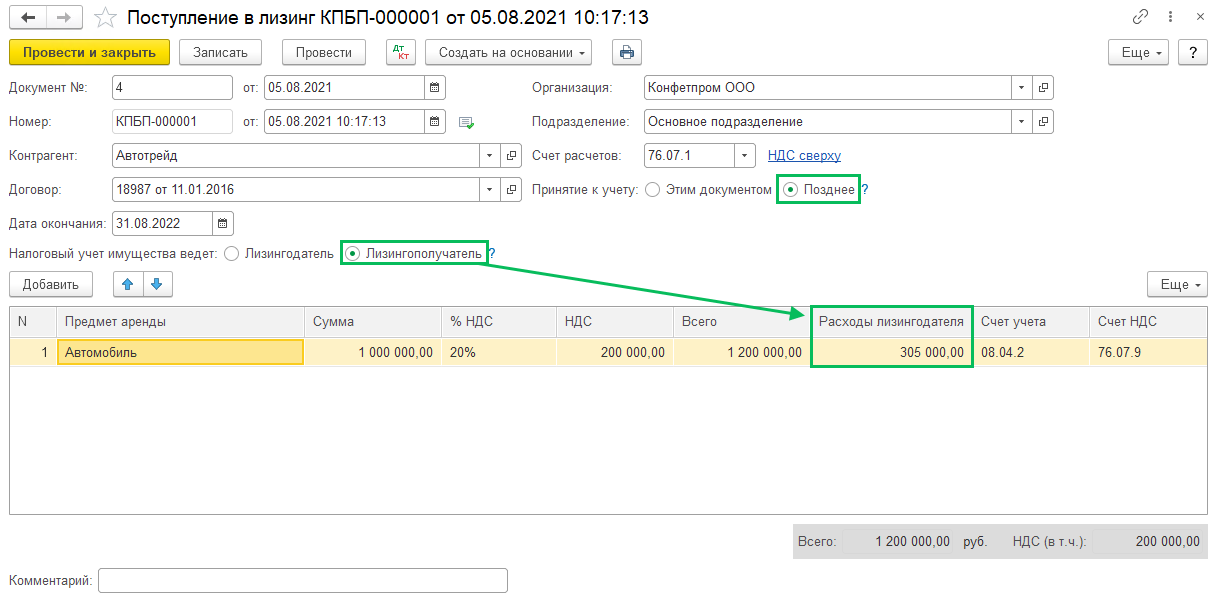
Task: Show help for Принятие к учету
Action: point(865,189)
